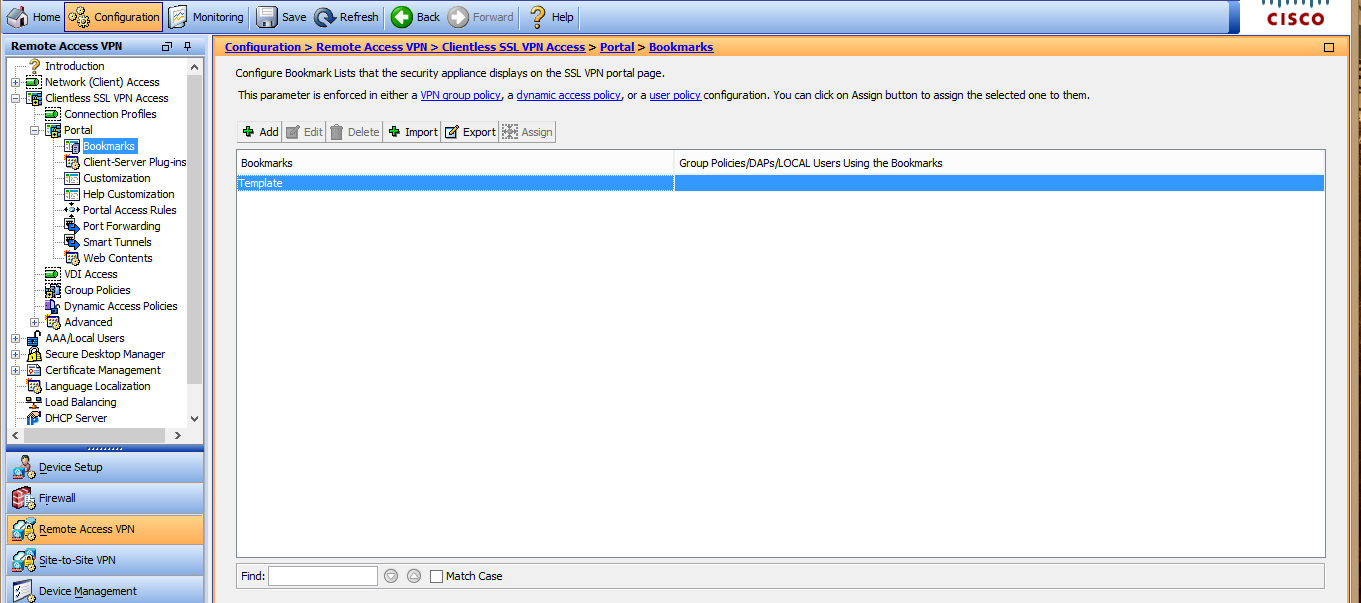Click the Load Balancing tree icon
Screen dimensions: 1361x603
click(34, 402)
